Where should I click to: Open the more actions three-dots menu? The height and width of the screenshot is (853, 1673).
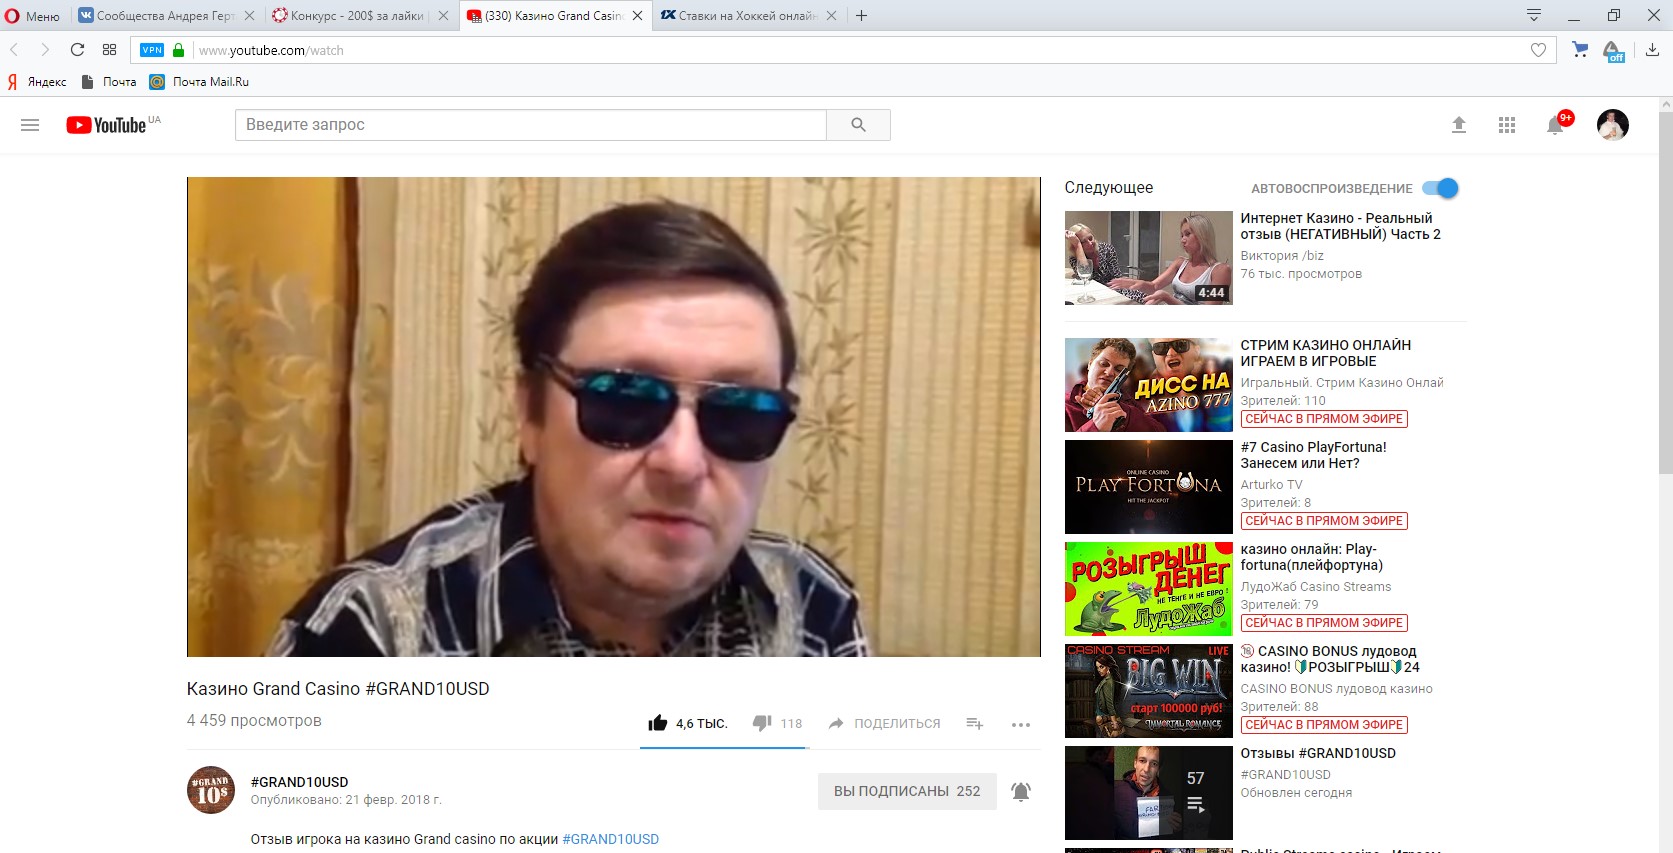click(1020, 724)
